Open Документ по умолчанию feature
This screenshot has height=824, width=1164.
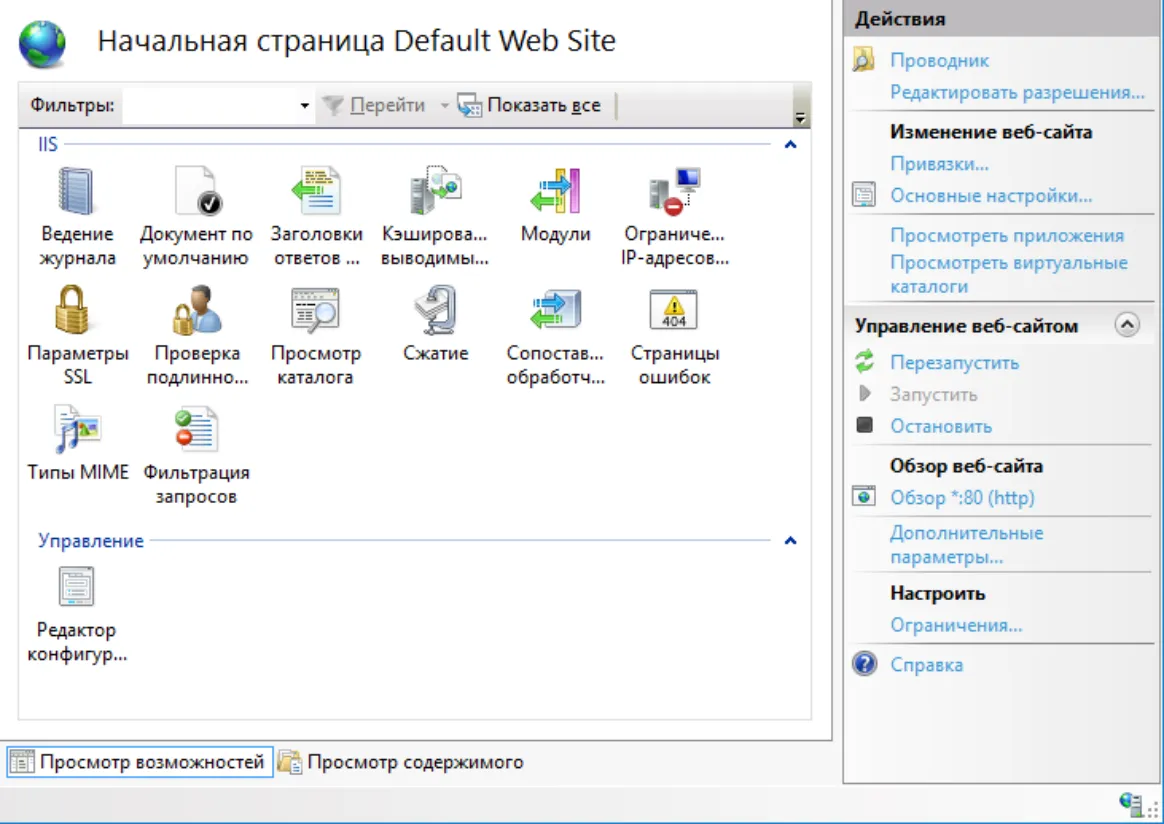click(196, 216)
